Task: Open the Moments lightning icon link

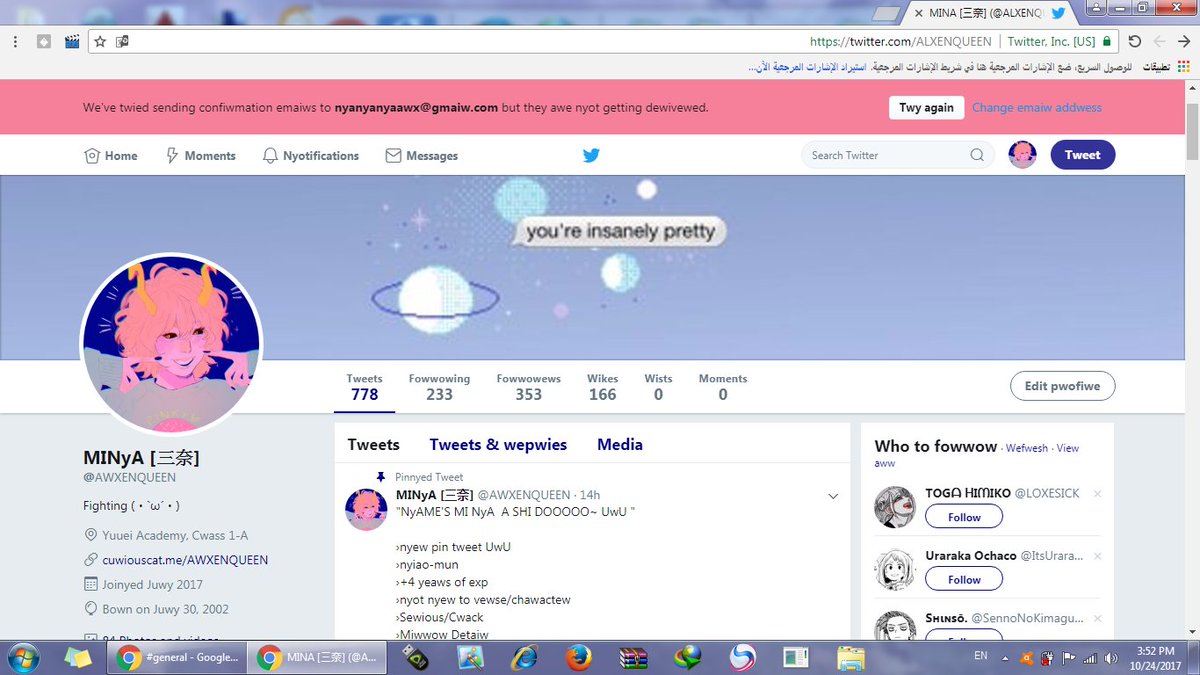Action: [x=200, y=156]
